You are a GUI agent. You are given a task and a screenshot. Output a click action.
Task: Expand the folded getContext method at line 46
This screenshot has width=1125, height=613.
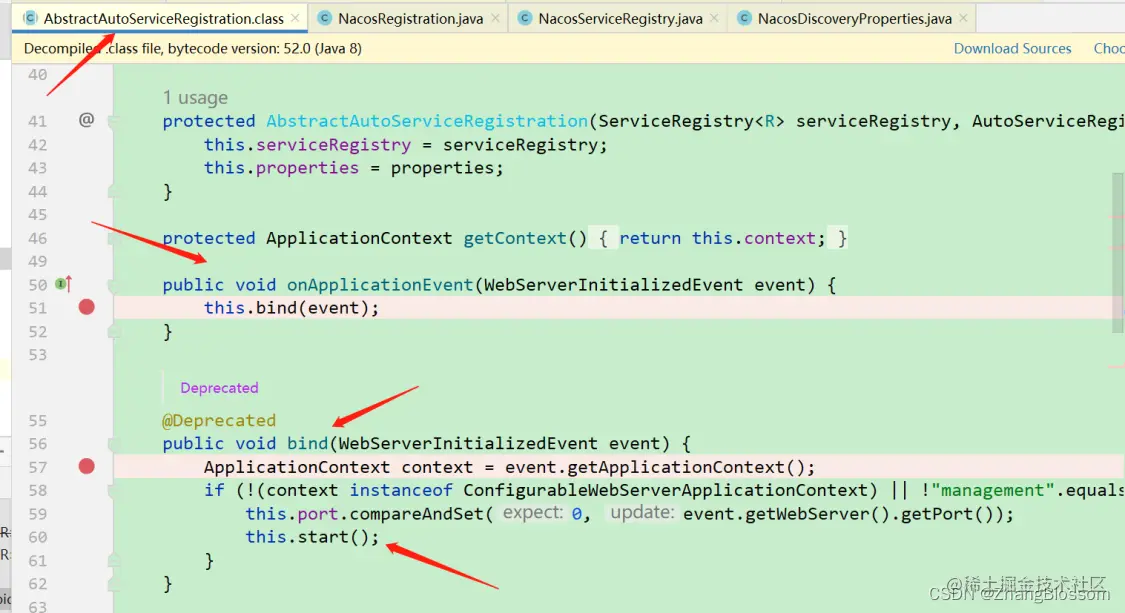coord(113,238)
